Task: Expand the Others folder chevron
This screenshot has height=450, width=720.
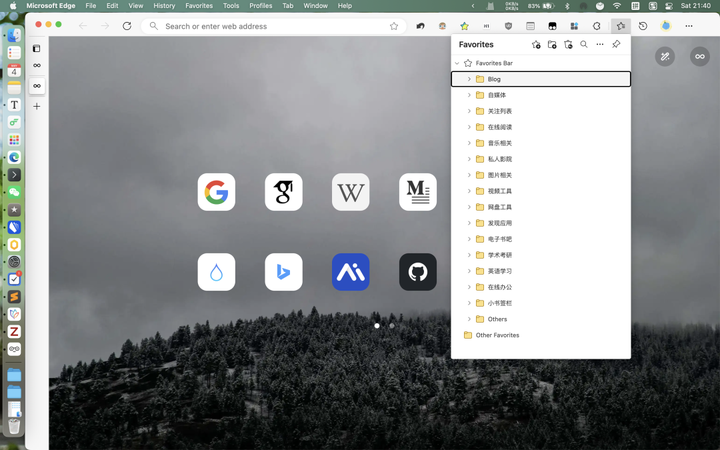Action: click(469, 319)
